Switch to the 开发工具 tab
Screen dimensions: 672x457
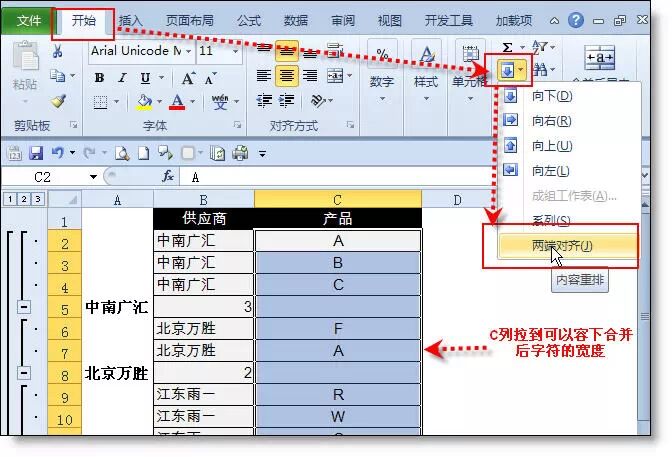tap(449, 20)
